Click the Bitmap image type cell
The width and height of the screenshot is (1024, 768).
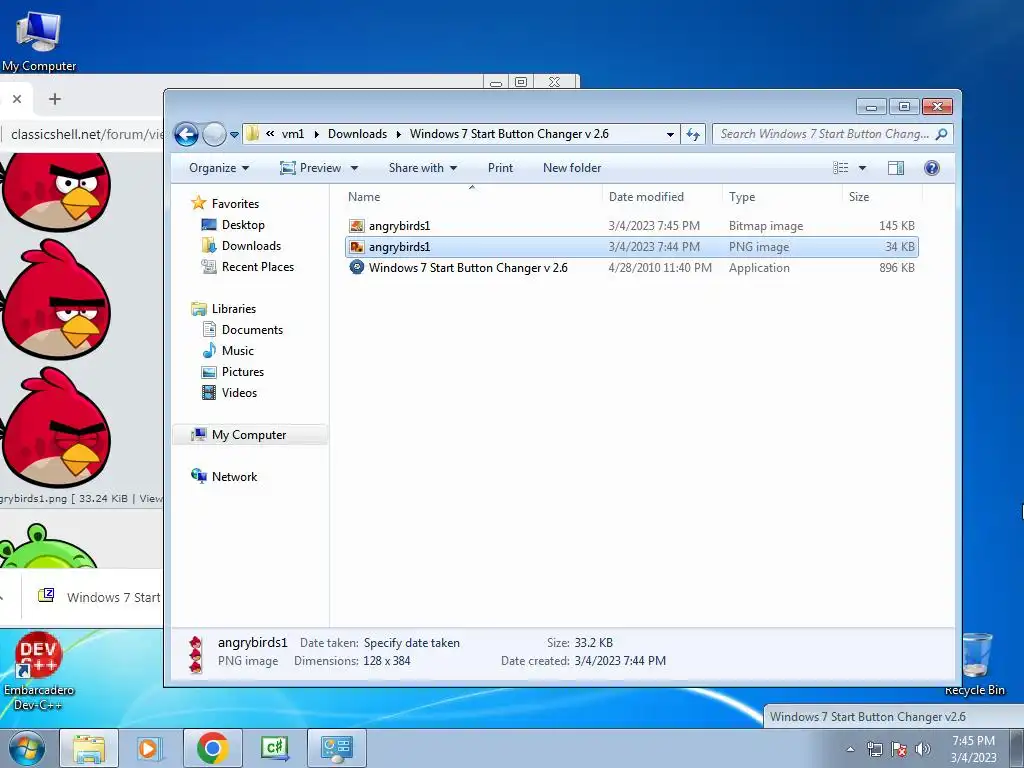[766, 226]
